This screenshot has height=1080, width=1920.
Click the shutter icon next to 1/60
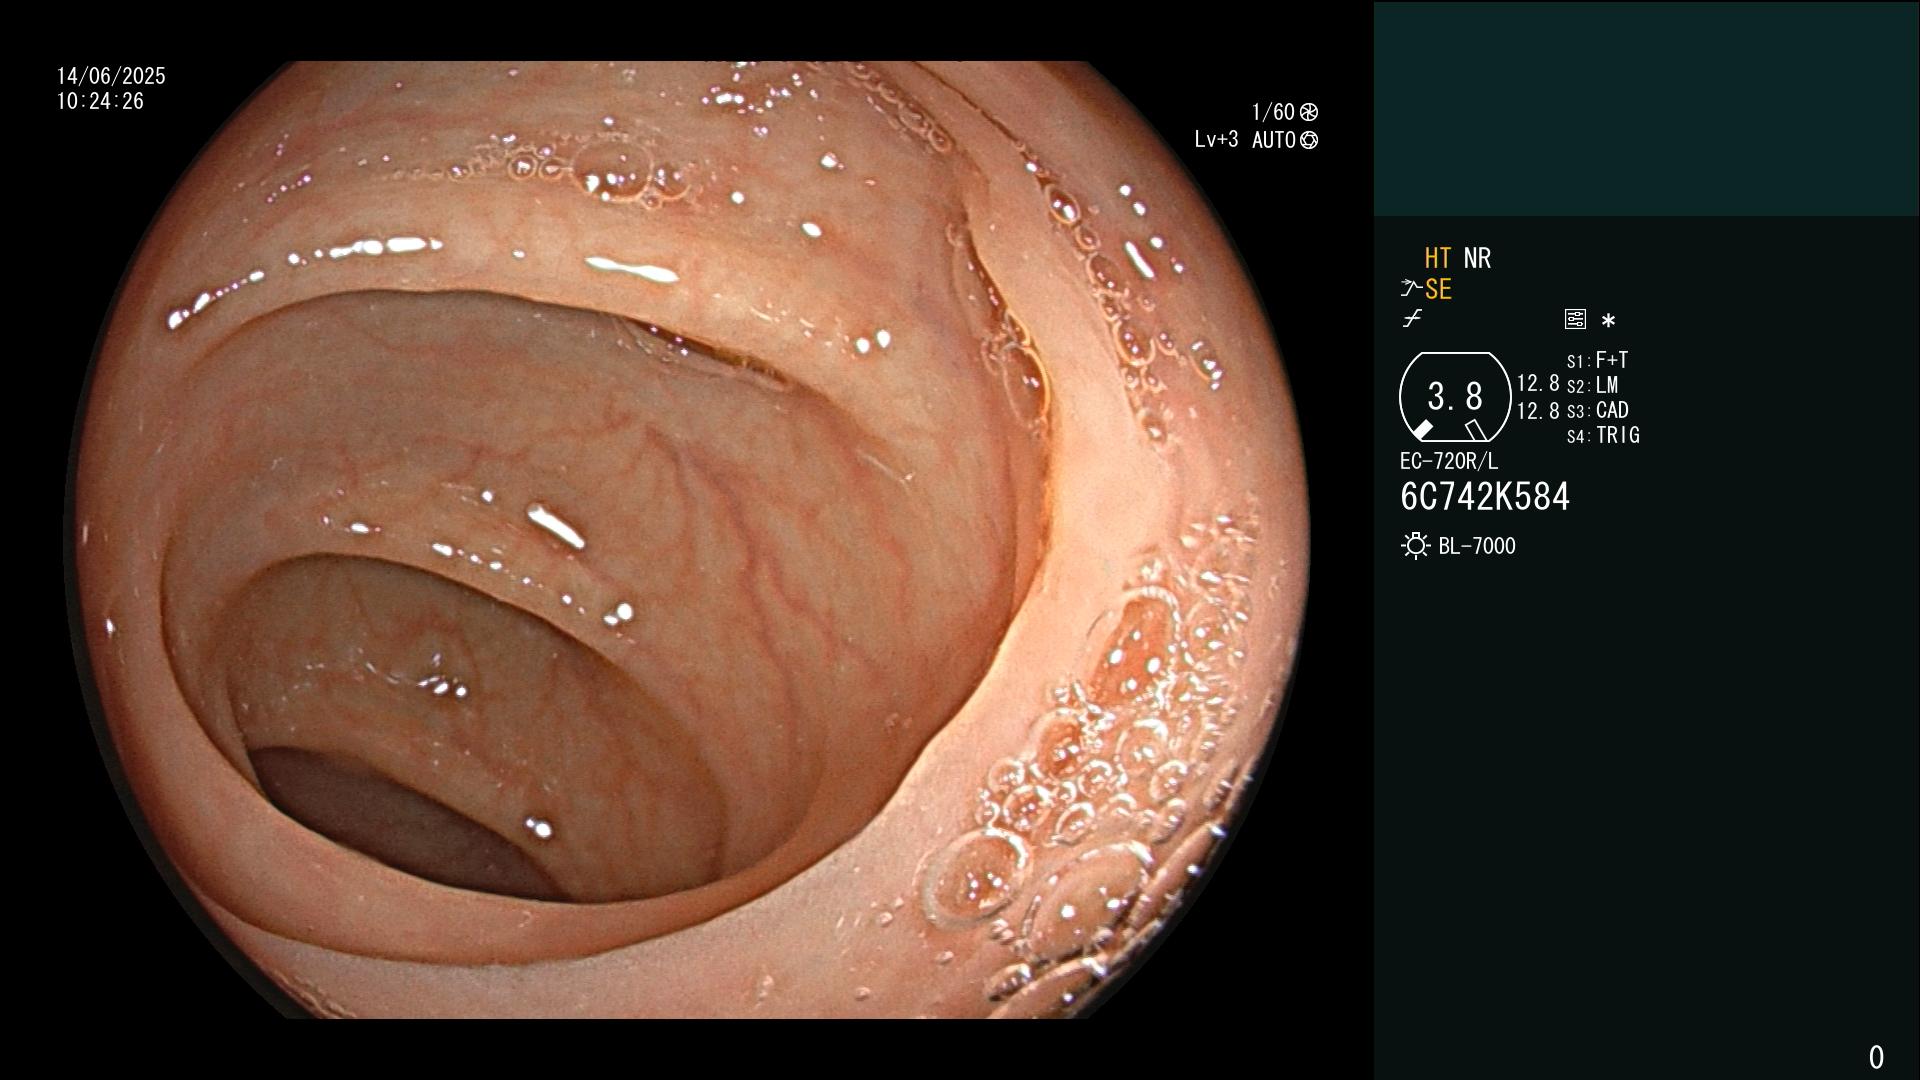1309,112
